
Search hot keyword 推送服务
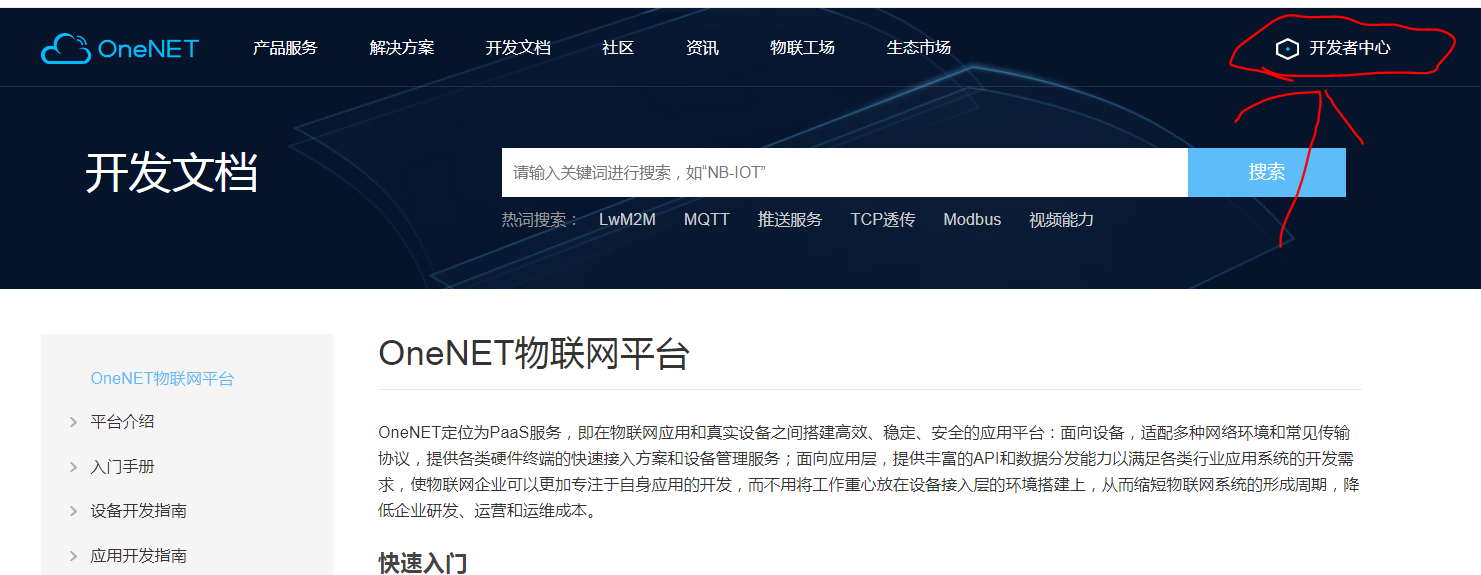[790, 219]
